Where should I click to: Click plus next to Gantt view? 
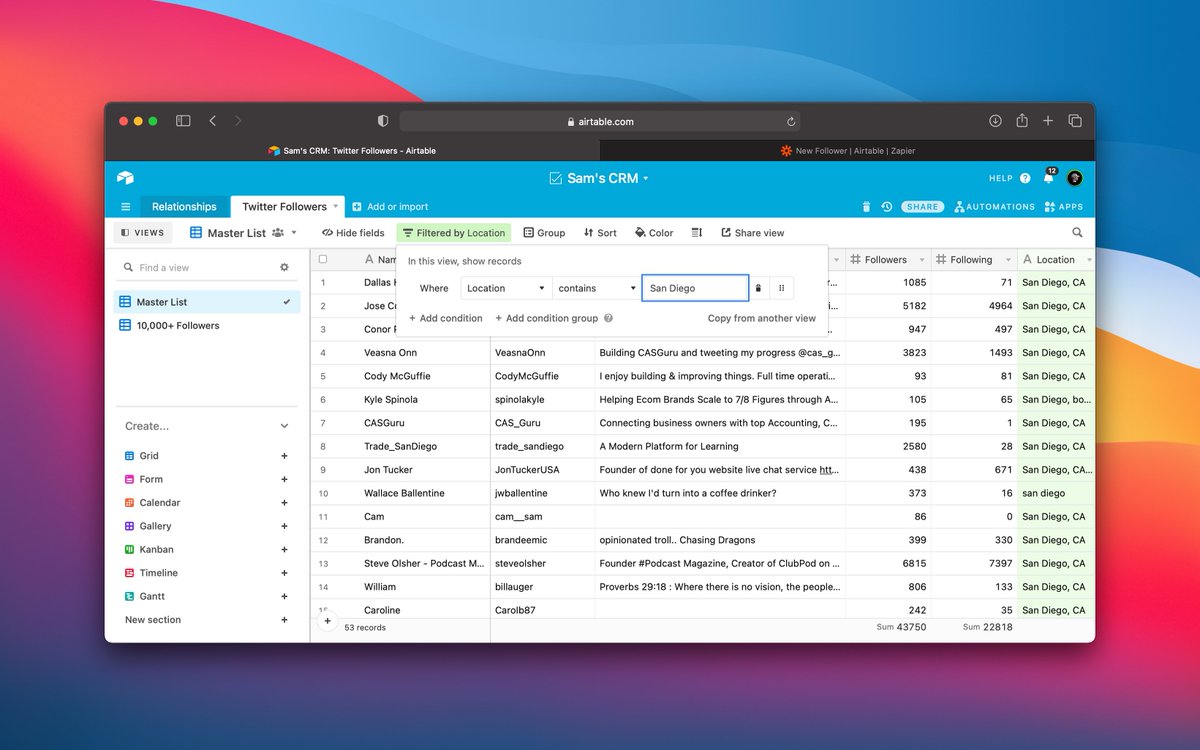pyautogui.click(x=284, y=596)
